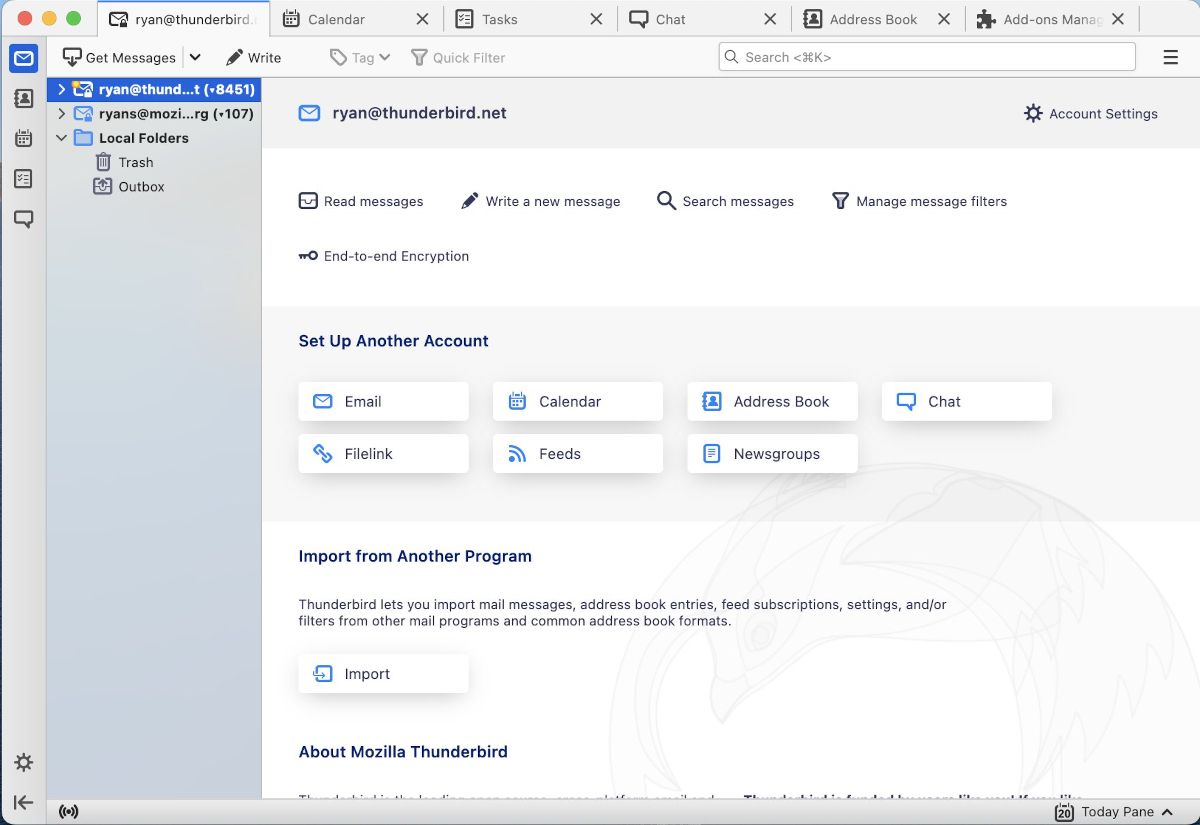Set up a Feeds account

[x=578, y=453]
